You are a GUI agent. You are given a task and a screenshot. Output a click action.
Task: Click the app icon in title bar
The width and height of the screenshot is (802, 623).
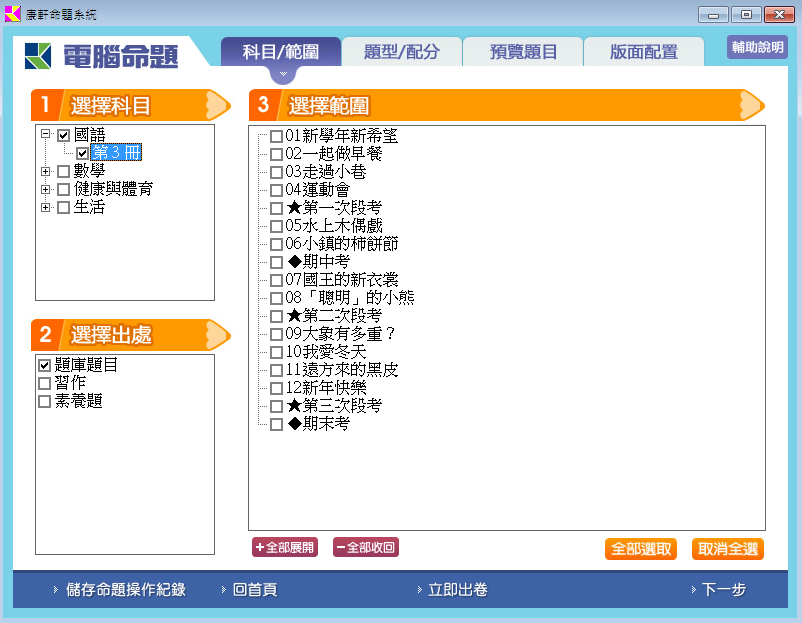tap(12, 14)
